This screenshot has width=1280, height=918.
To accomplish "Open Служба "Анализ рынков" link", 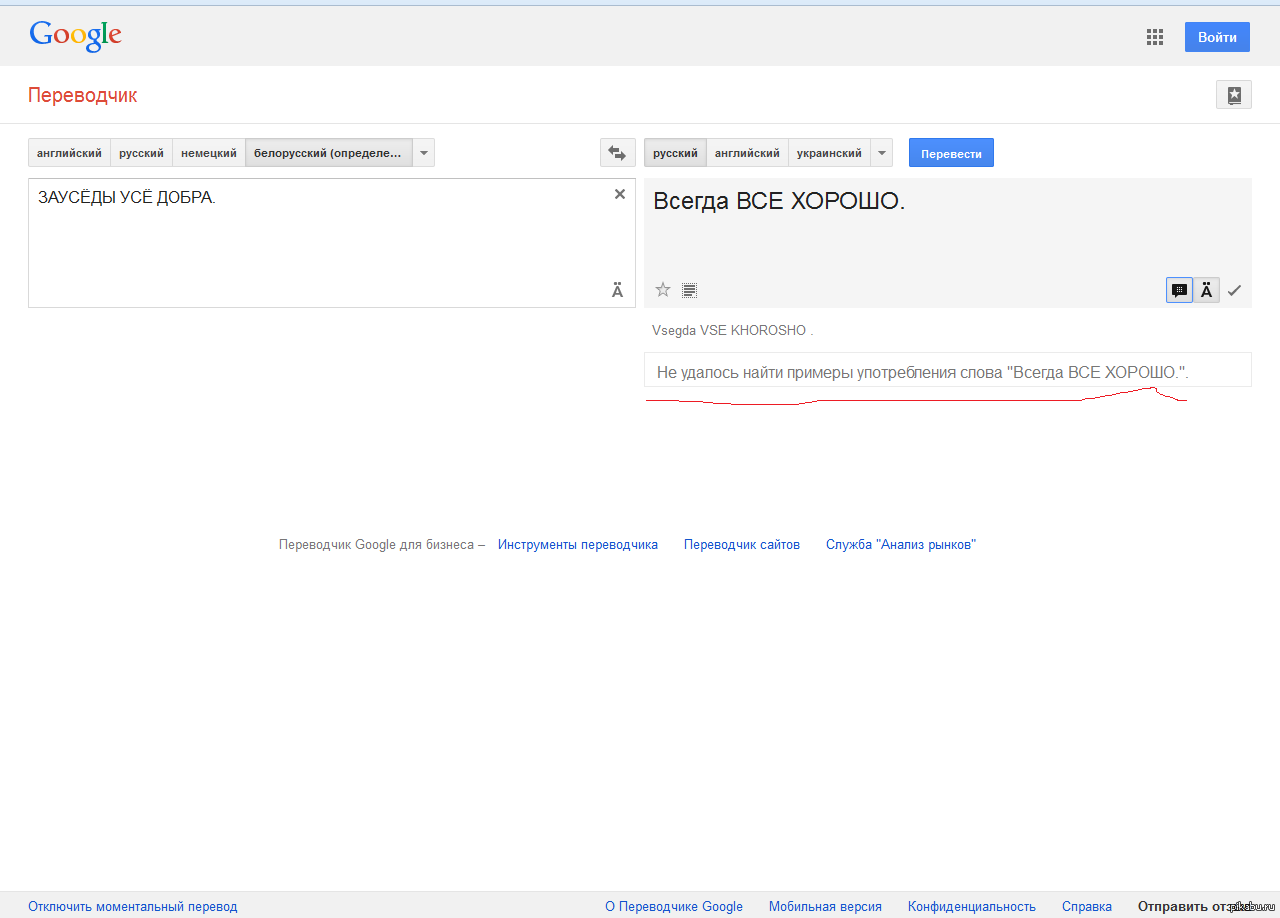I will (x=901, y=545).
